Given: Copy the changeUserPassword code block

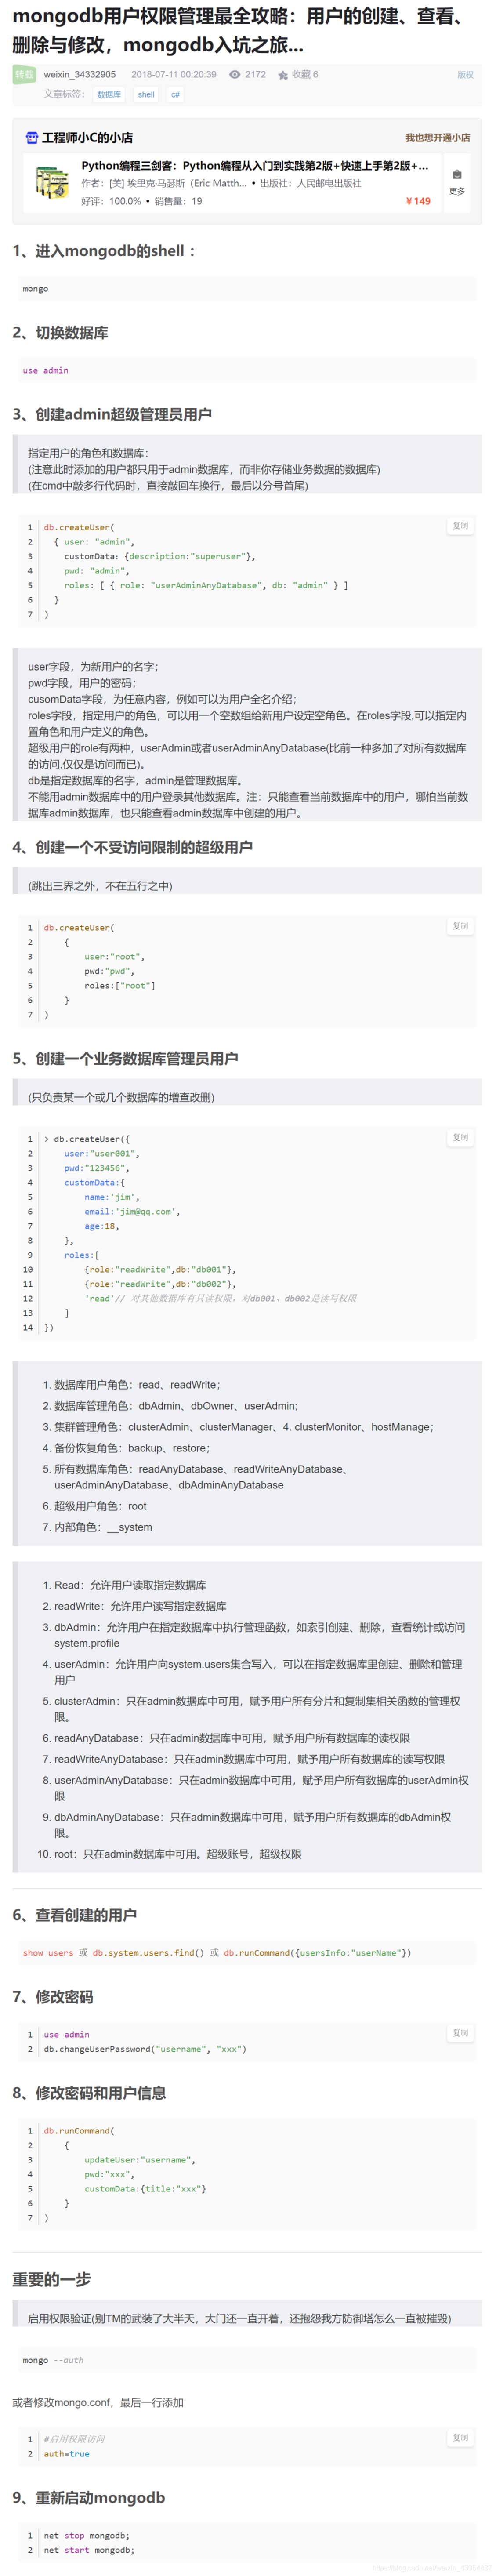Looking at the screenshot, I should pyautogui.click(x=460, y=2033).
